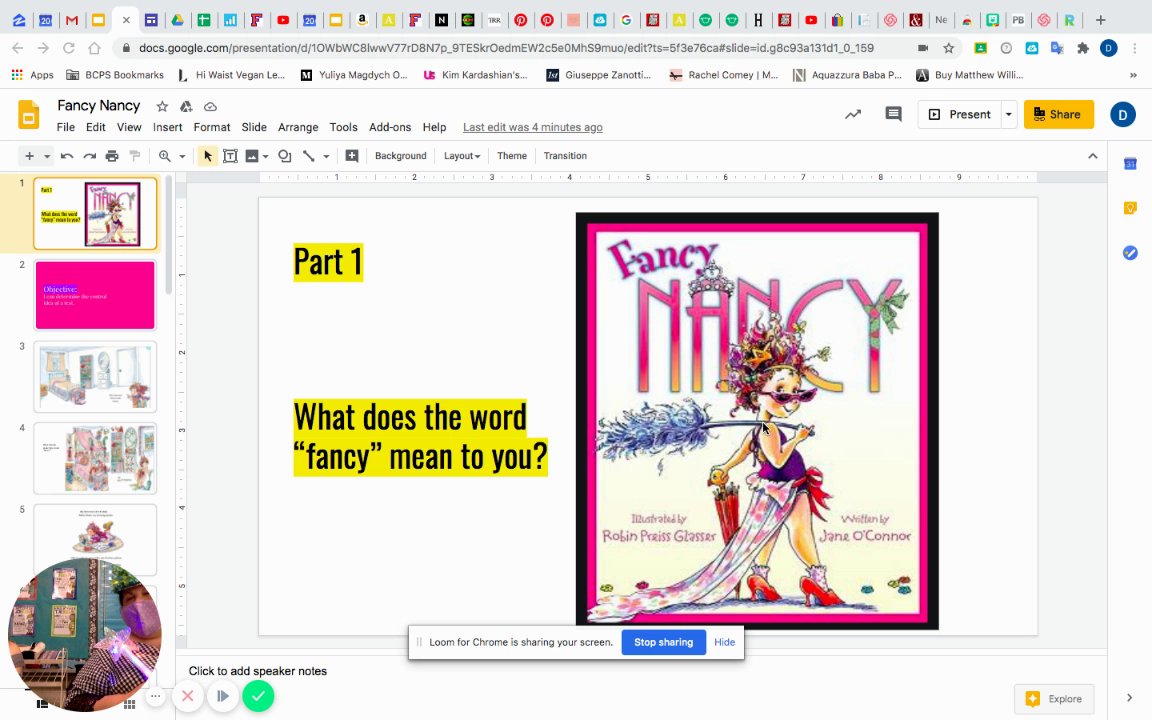Image resolution: width=1152 pixels, height=720 pixels.
Task: Click to add speaker notes field
Action: pyautogui.click(x=641, y=671)
